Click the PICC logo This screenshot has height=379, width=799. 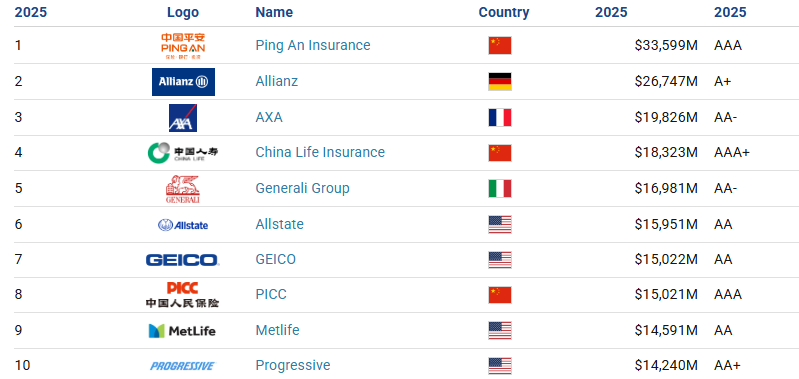182,295
